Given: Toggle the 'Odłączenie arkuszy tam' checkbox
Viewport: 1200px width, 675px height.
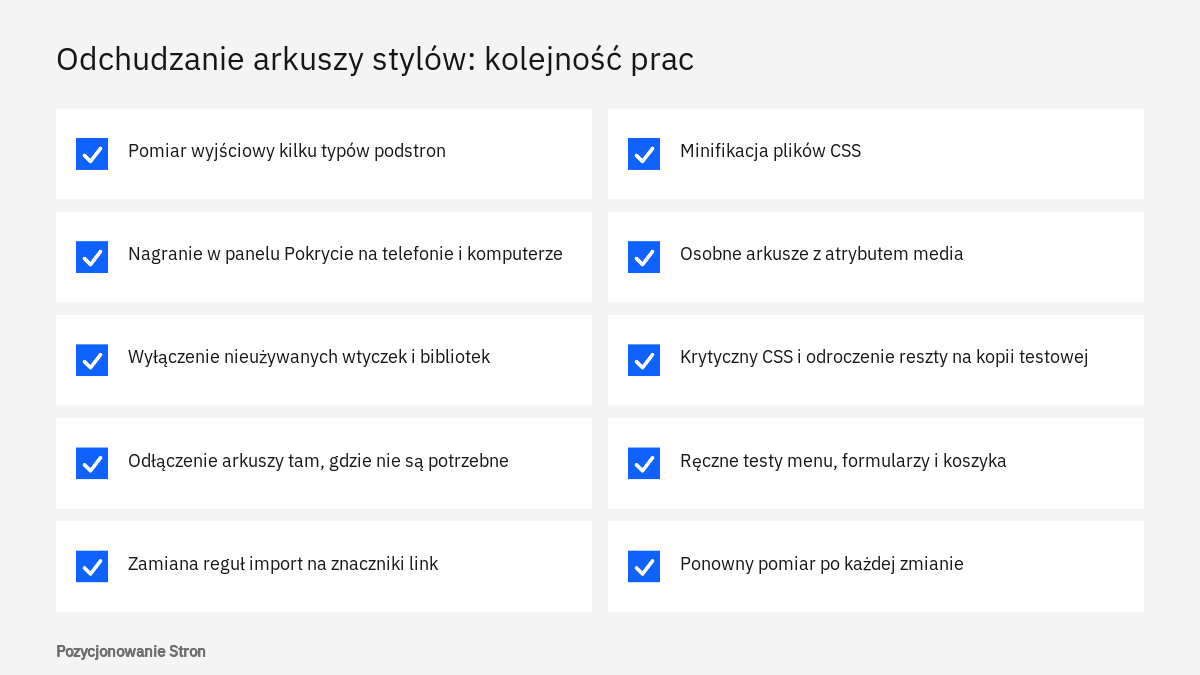Looking at the screenshot, I should pos(92,463).
